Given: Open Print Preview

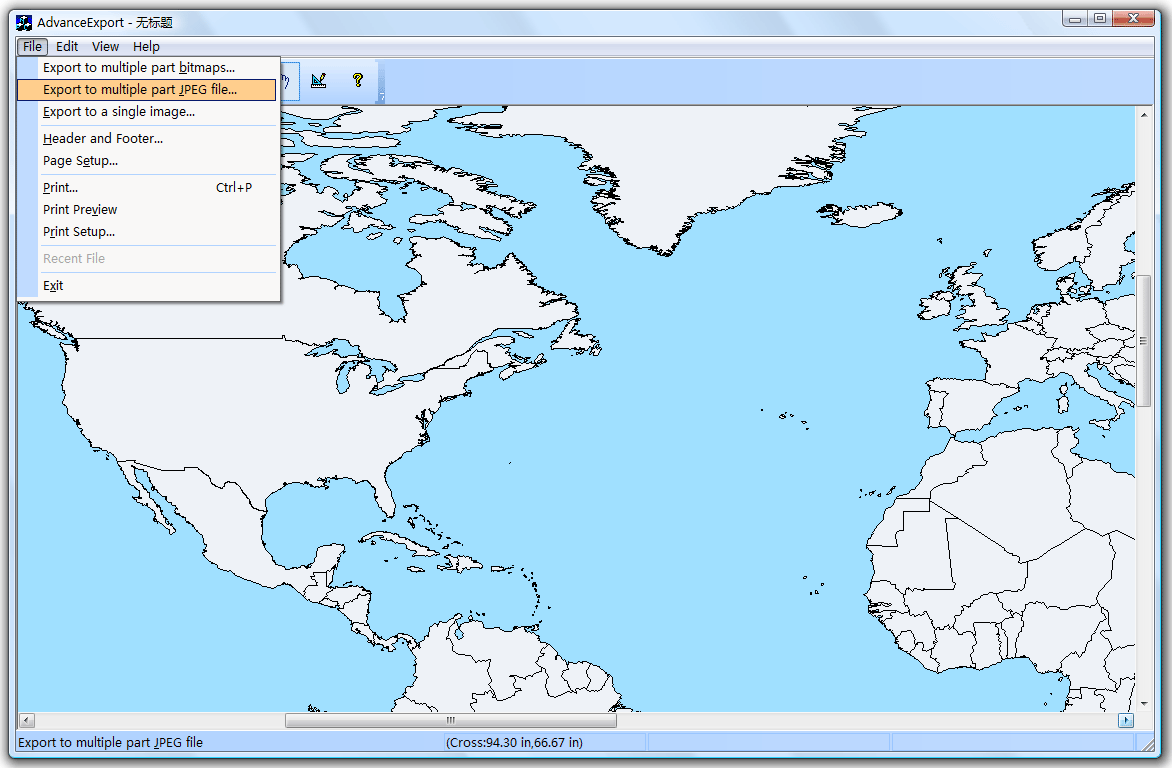Looking at the screenshot, I should (80, 209).
